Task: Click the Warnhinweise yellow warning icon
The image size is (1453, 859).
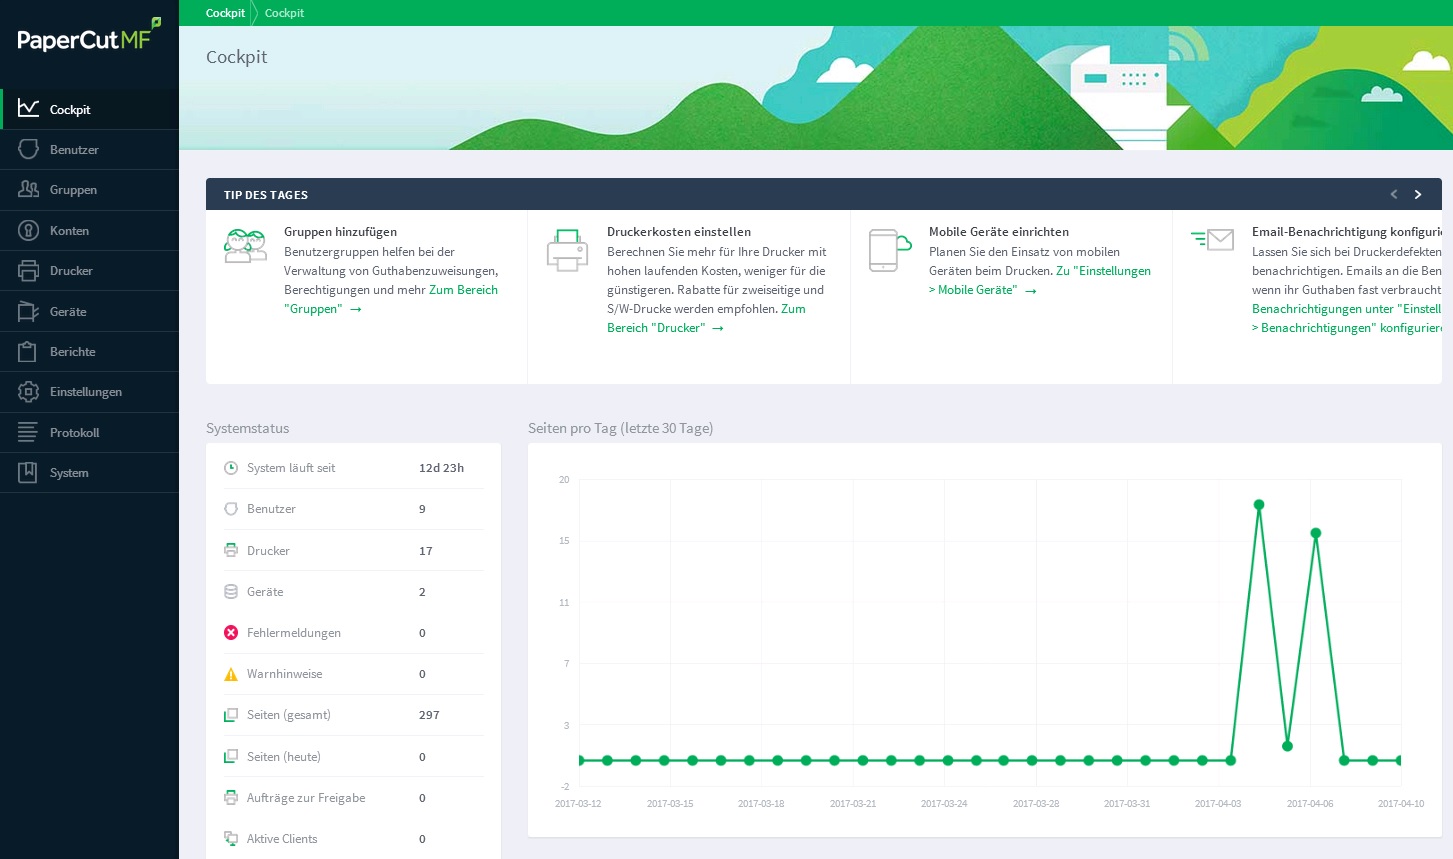Action: coord(231,674)
